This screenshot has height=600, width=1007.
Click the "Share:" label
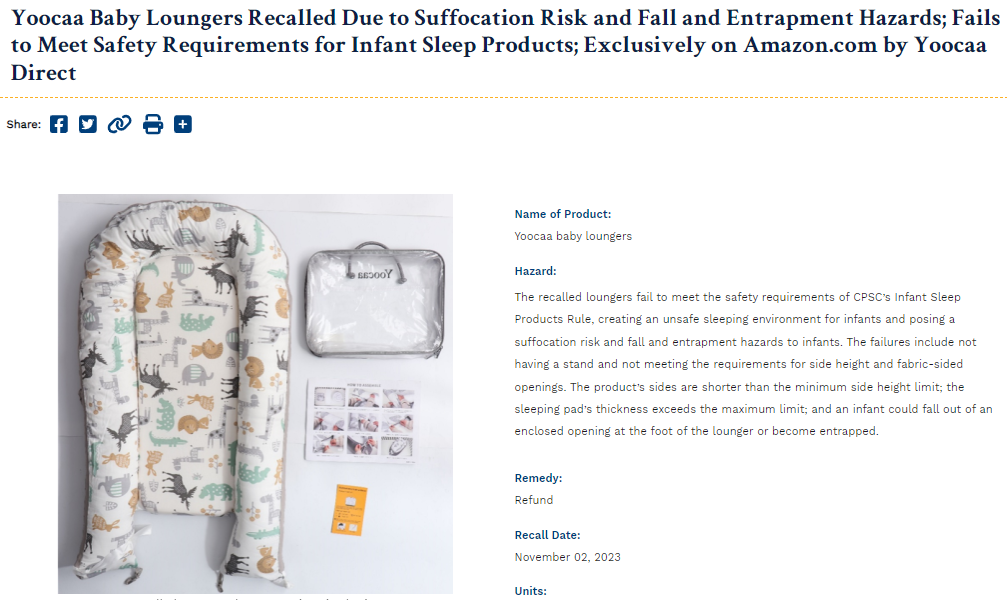(24, 124)
